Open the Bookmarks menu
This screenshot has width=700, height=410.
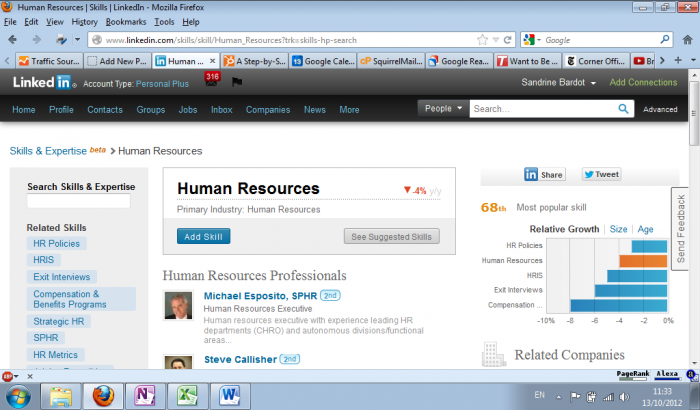126,22
